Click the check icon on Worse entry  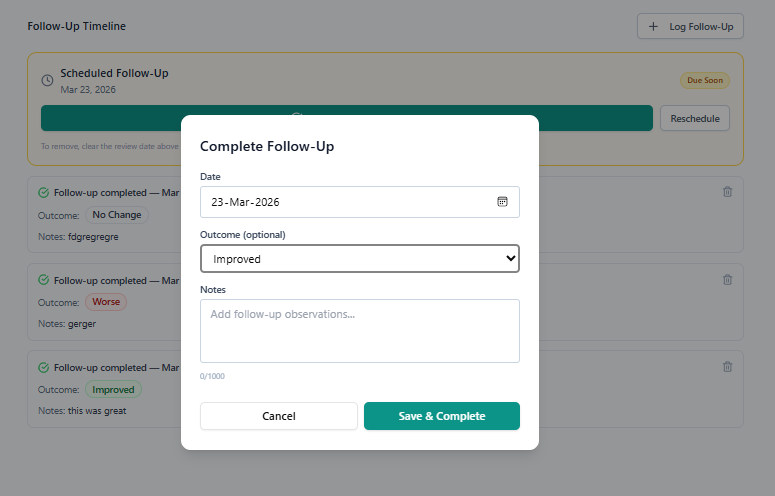coord(43,281)
